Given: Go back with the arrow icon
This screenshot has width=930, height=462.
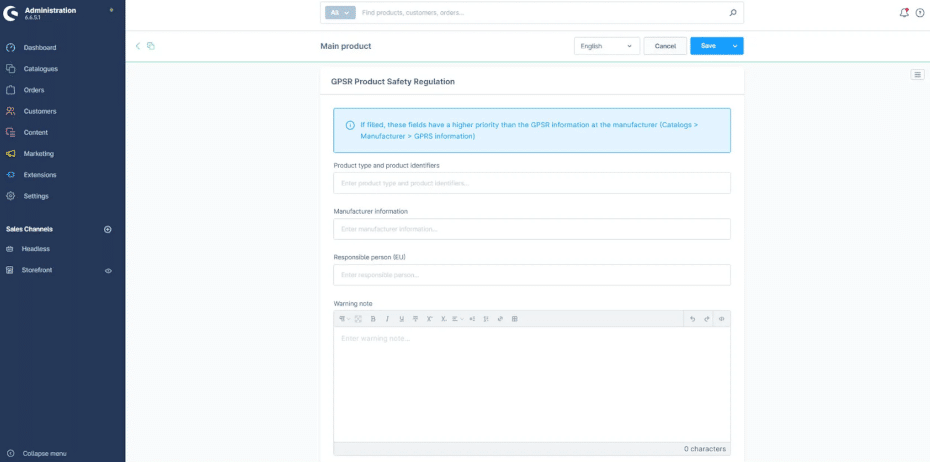Looking at the screenshot, I should tap(138, 46).
